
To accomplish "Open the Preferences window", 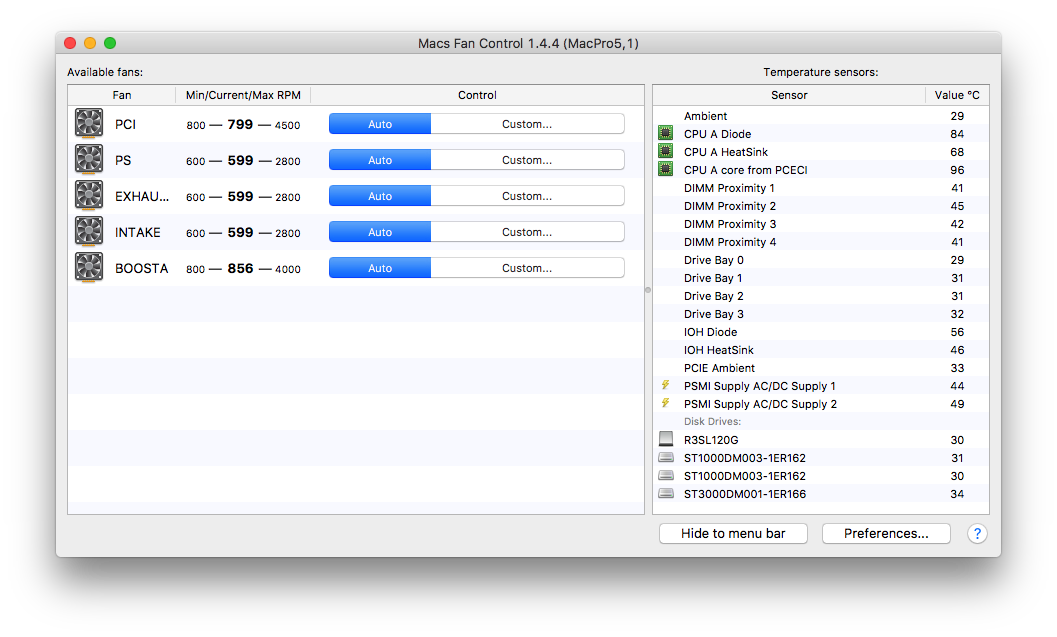I will (886, 533).
